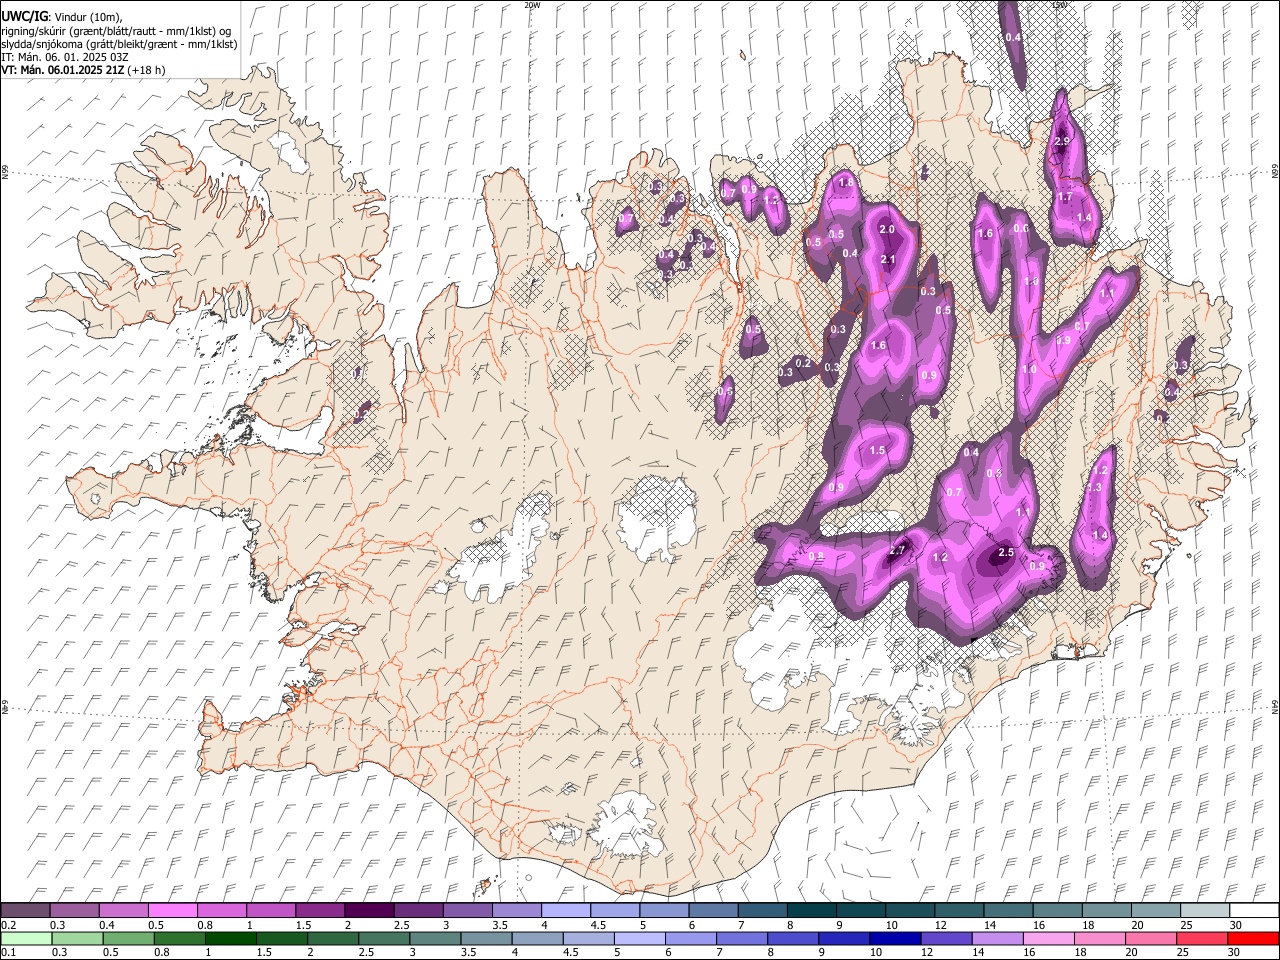The width and height of the screenshot is (1280, 960).
Task: Pick the lavender 4–4.5 snow legend swatch
Action: coord(564,911)
